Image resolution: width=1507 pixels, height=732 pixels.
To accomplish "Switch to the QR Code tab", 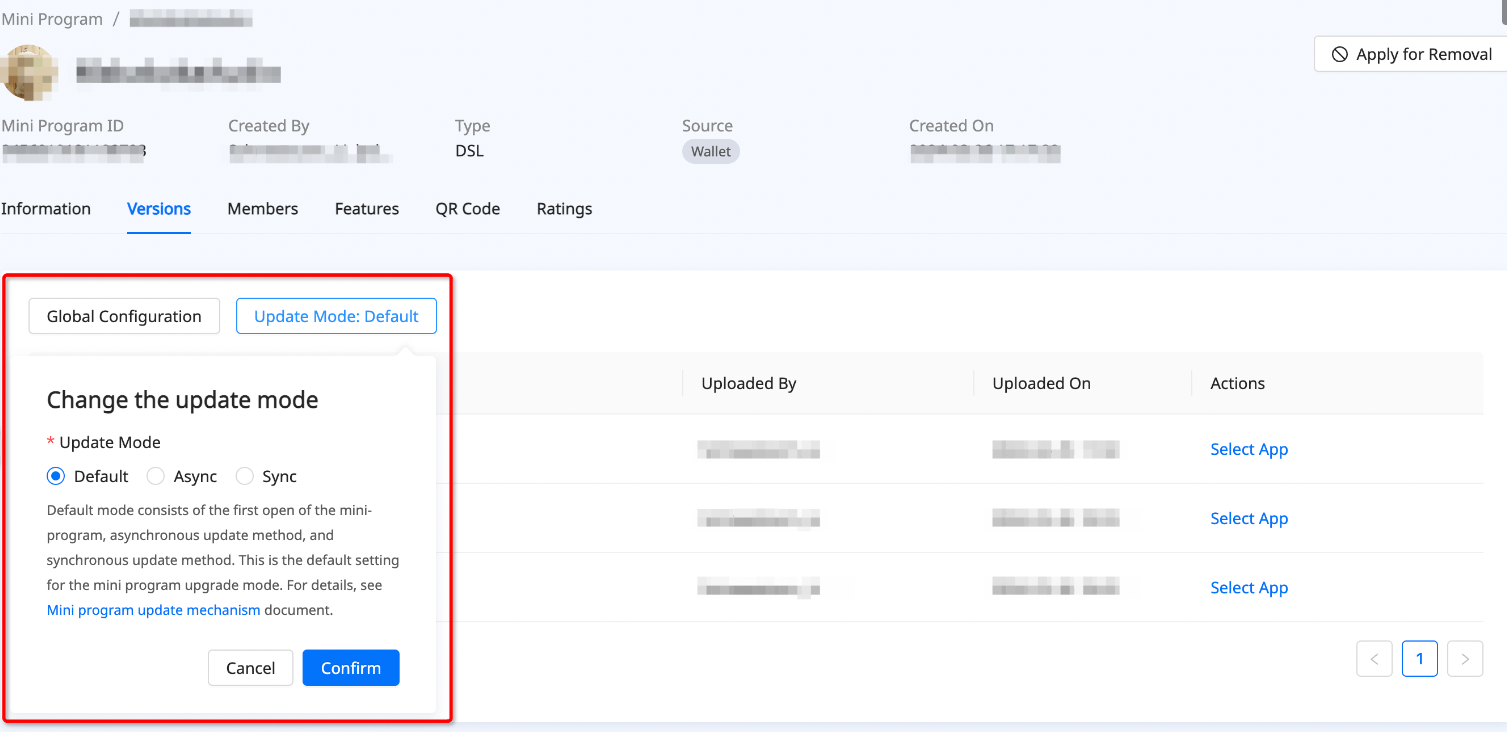I will tap(467, 209).
